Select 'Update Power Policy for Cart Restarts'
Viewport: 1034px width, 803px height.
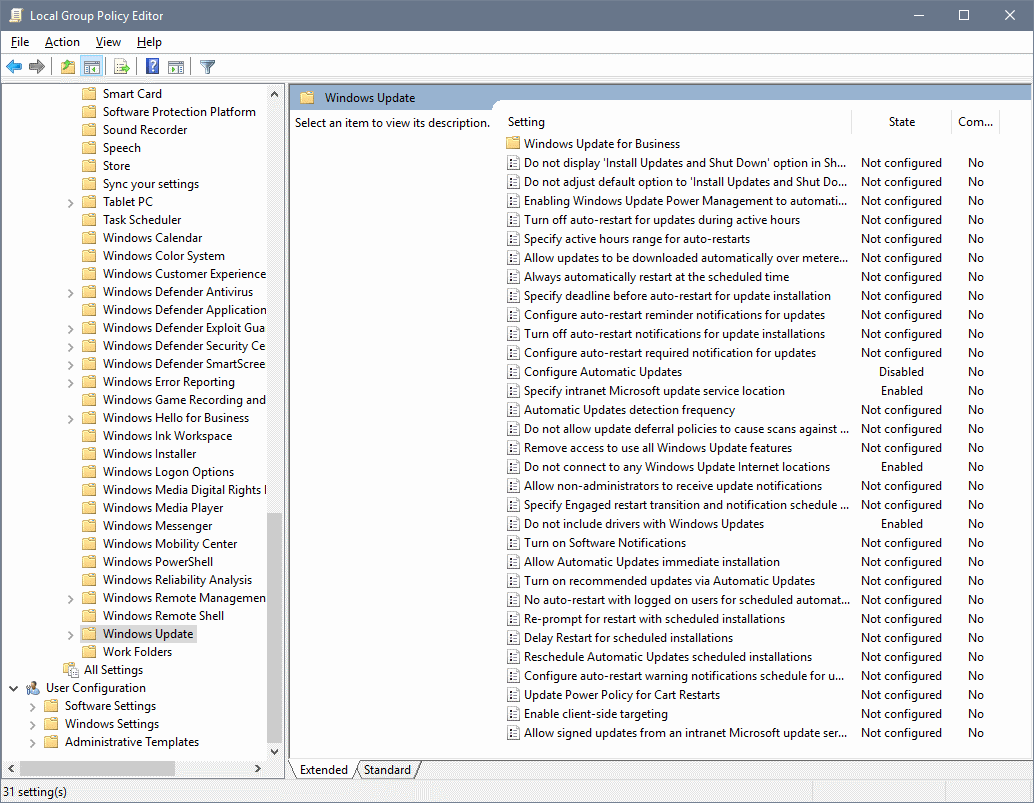click(x=622, y=695)
